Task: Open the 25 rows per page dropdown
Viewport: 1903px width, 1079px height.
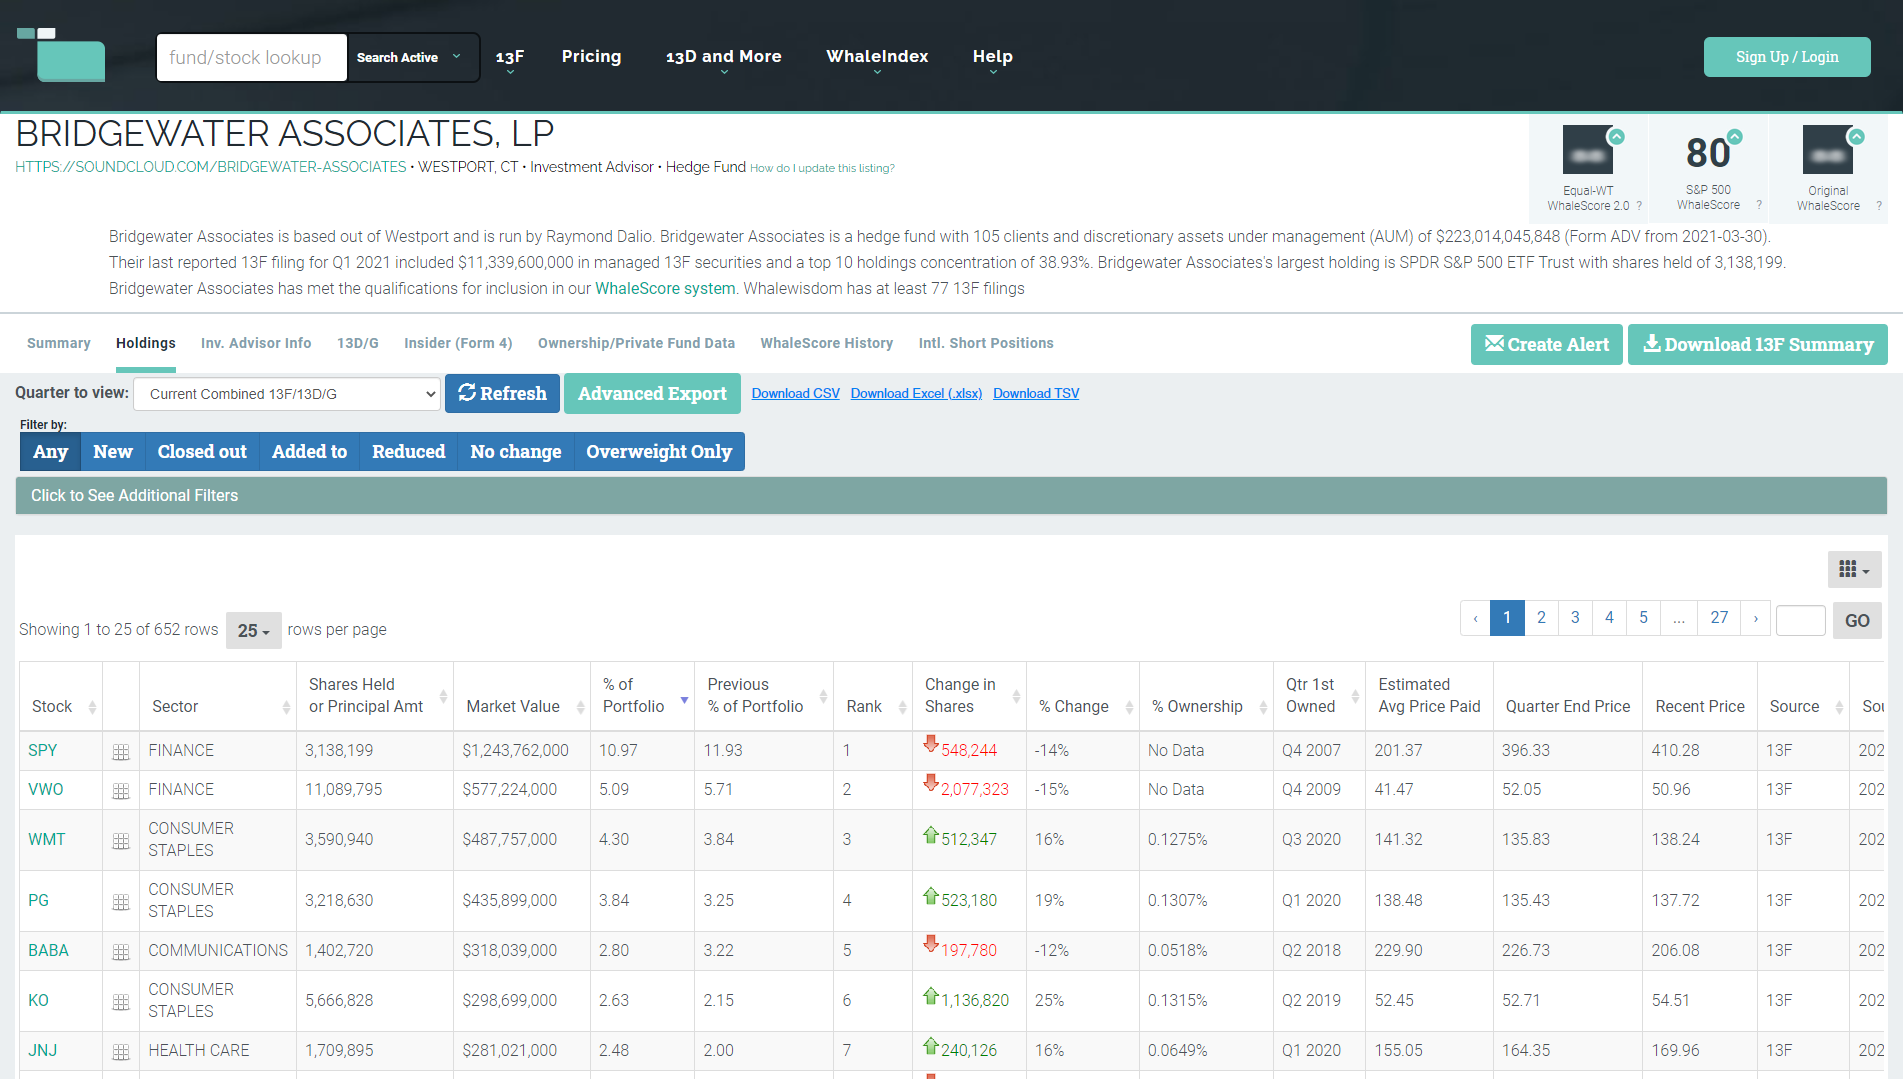Action: (x=253, y=630)
